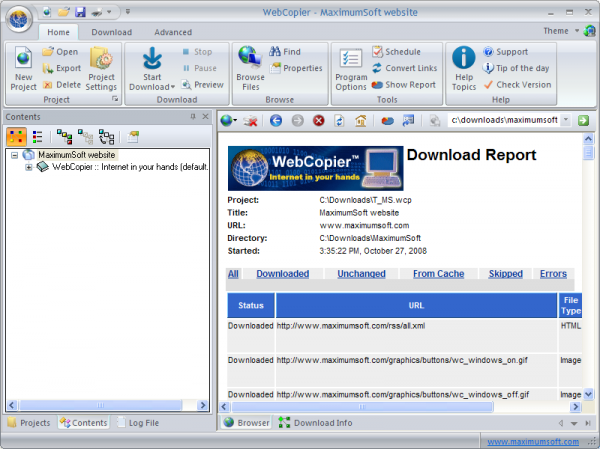Open the address bar dropdown list
The width and height of the screenshot is (600, 449).
click(x=566, y=120)
